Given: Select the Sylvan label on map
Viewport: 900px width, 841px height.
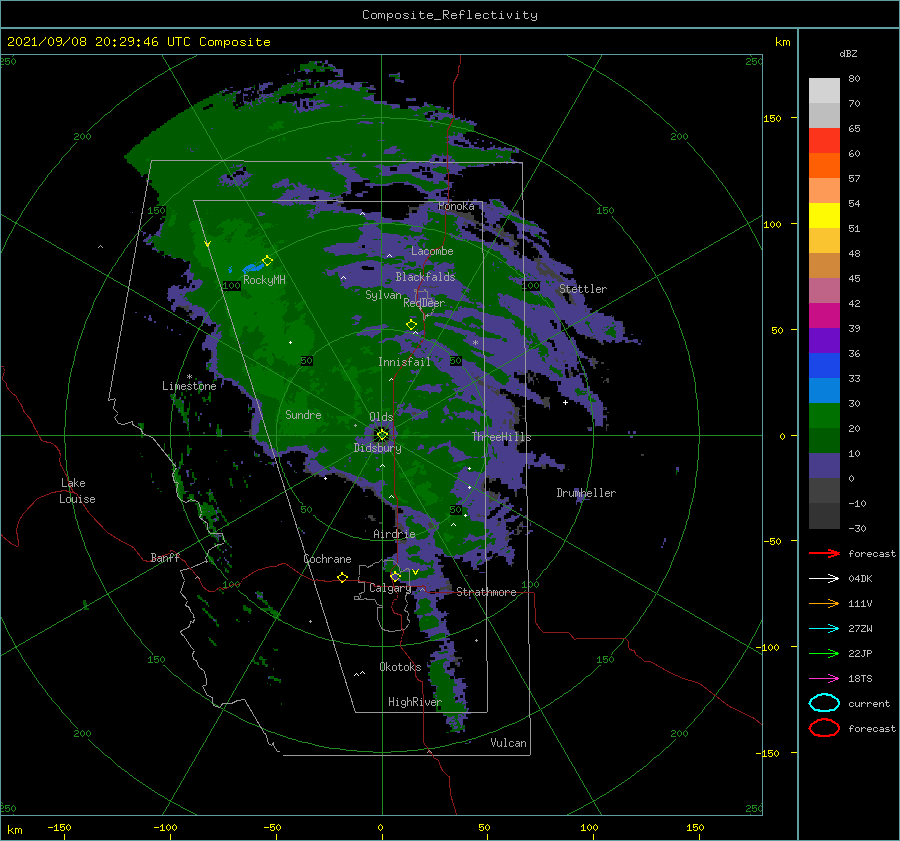Looking at the screenshot, I should click(x=383, y=295).
